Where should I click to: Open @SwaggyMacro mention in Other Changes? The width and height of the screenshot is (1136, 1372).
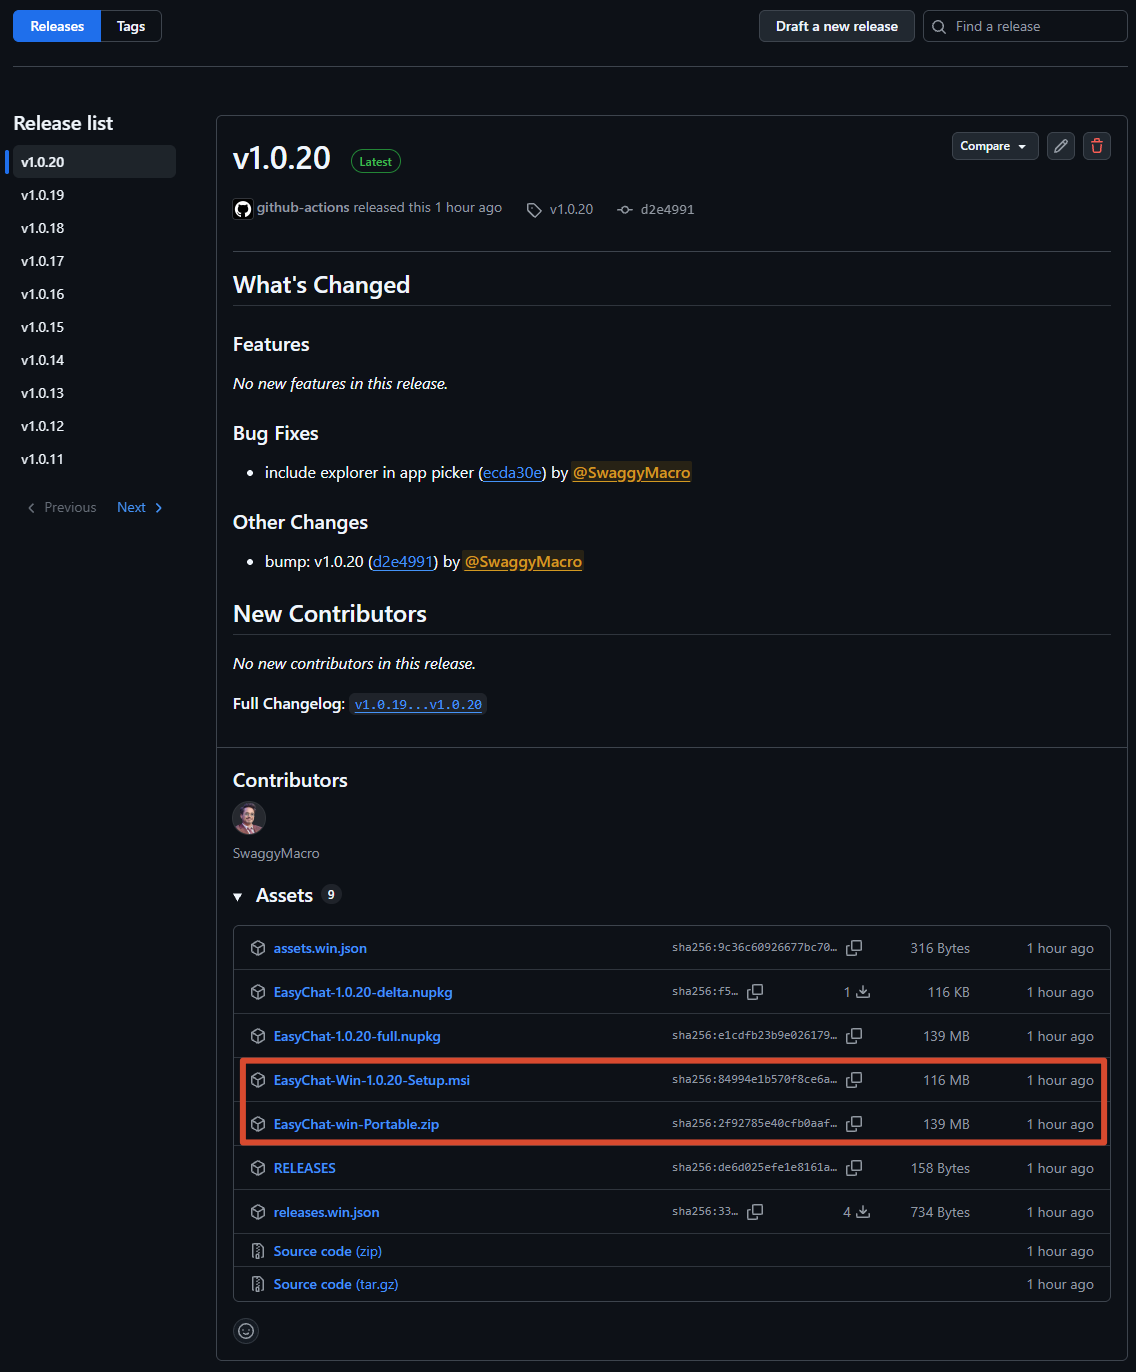[523, 561]
